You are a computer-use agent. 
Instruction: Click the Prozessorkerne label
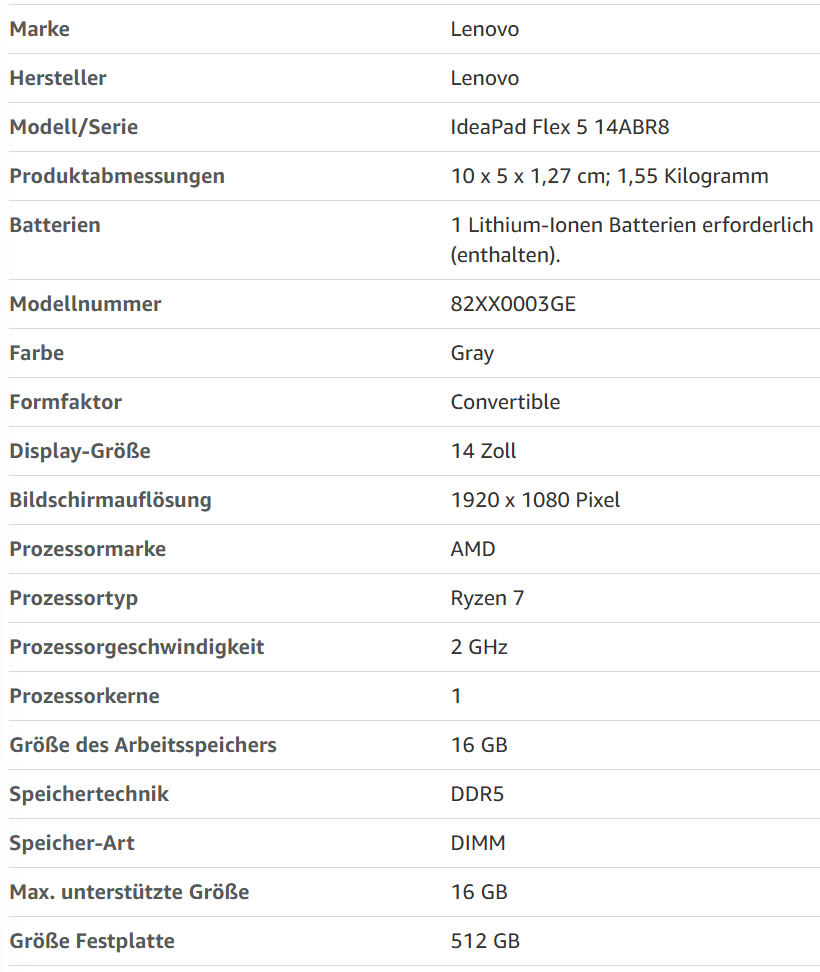coord(84,696)
